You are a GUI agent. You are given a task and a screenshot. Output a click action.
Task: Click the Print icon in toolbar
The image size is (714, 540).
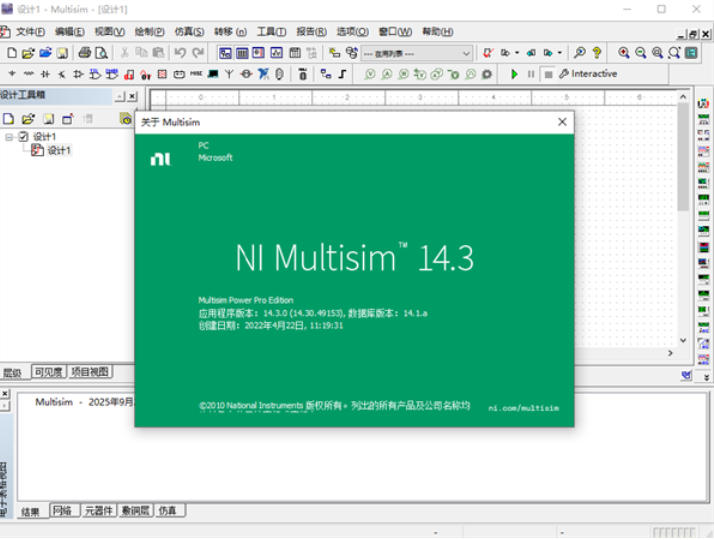(x=85, y=53)
